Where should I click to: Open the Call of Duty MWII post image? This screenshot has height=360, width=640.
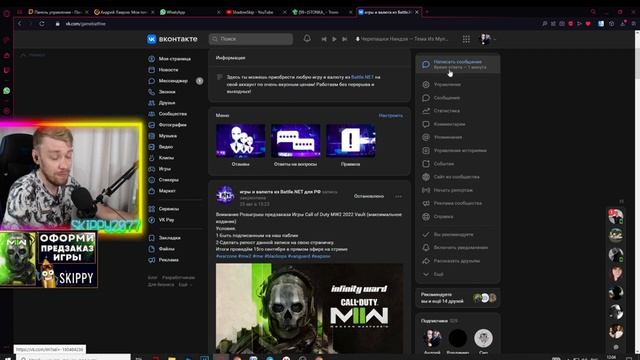click(309, 308)
